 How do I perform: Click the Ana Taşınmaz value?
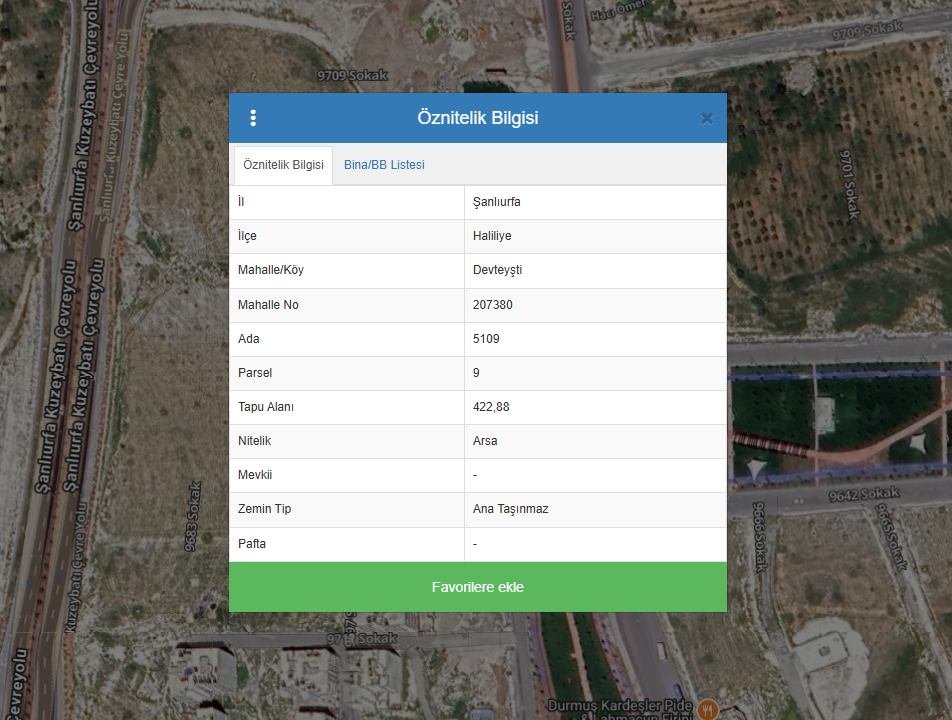click(510, 509)
